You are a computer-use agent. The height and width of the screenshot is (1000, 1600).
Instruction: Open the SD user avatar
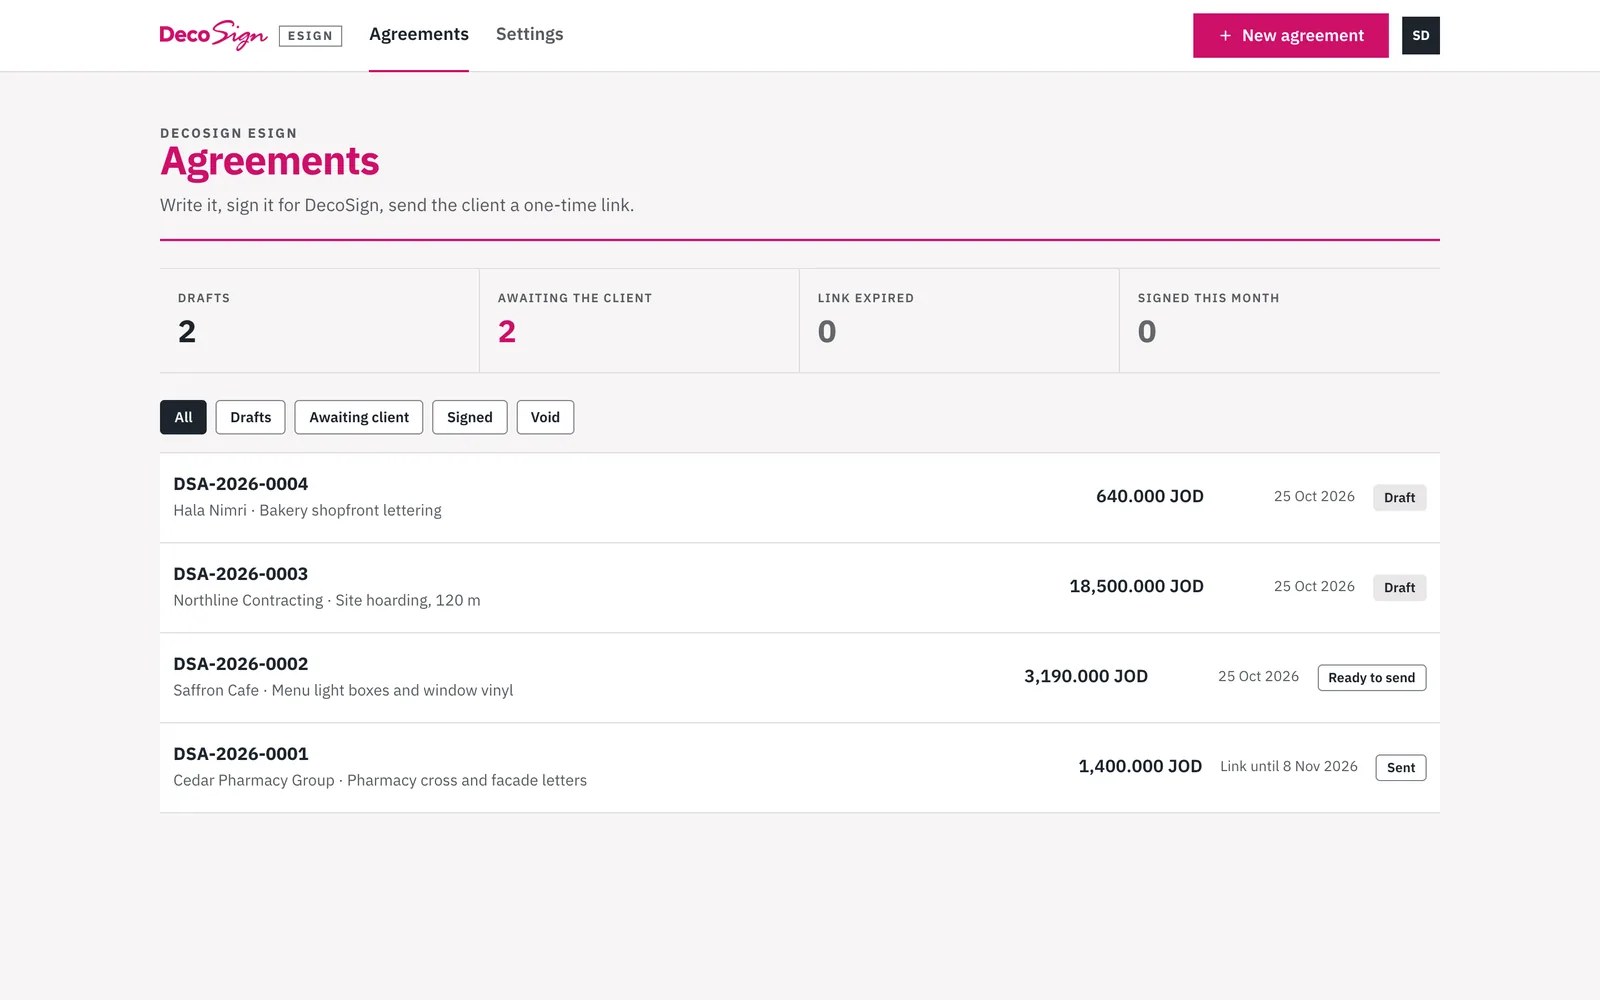(x=1420, y=35)
